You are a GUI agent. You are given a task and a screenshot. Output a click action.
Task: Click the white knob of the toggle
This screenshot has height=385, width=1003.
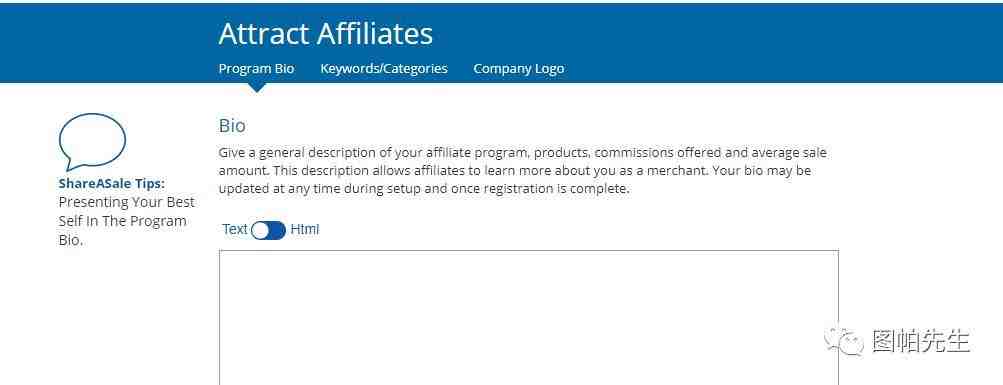260,231
